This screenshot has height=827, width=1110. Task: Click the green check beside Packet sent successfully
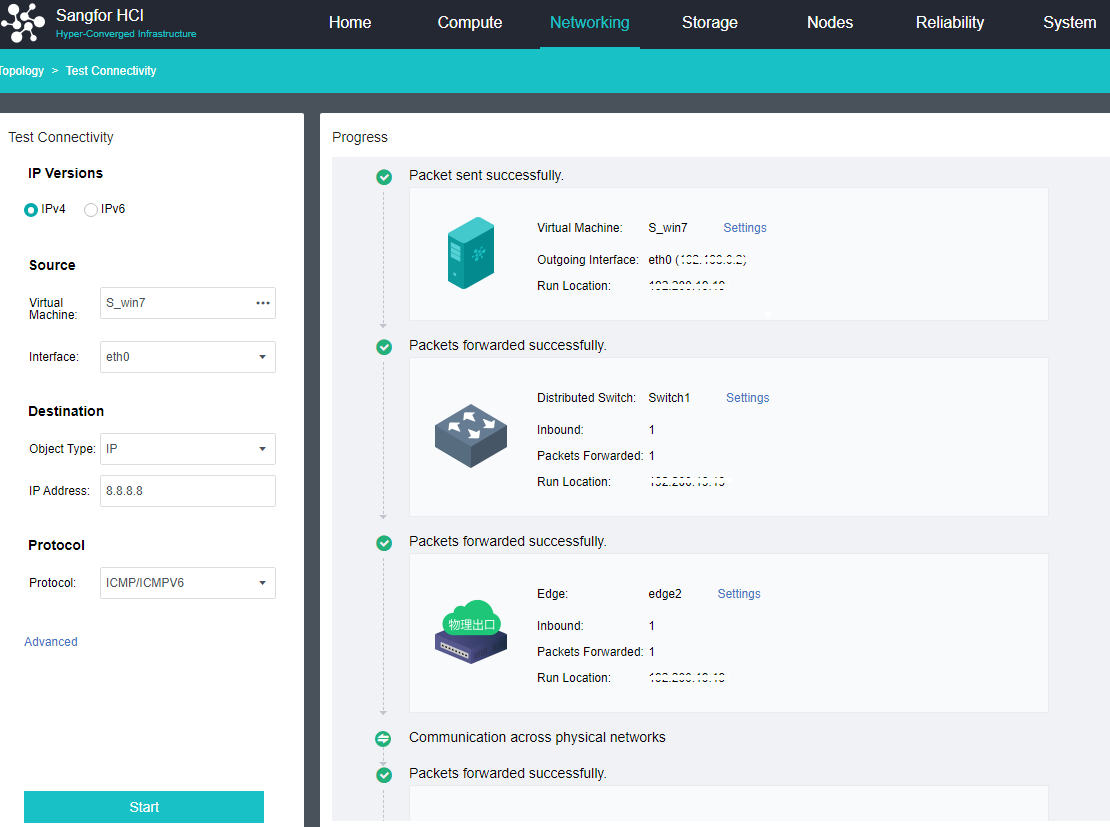[x=384, y=177]
